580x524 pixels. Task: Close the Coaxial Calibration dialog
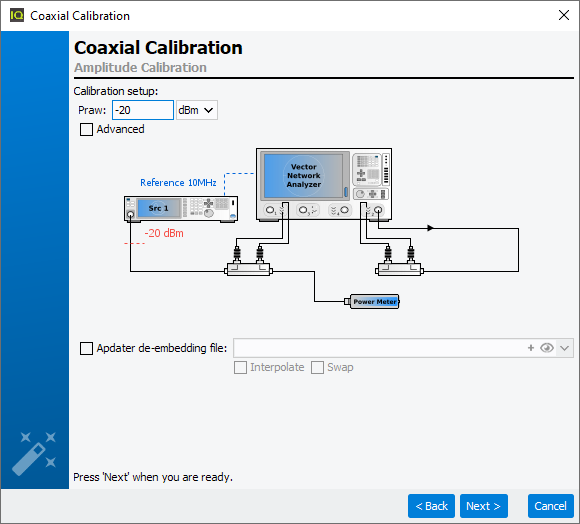coord(564,15)
